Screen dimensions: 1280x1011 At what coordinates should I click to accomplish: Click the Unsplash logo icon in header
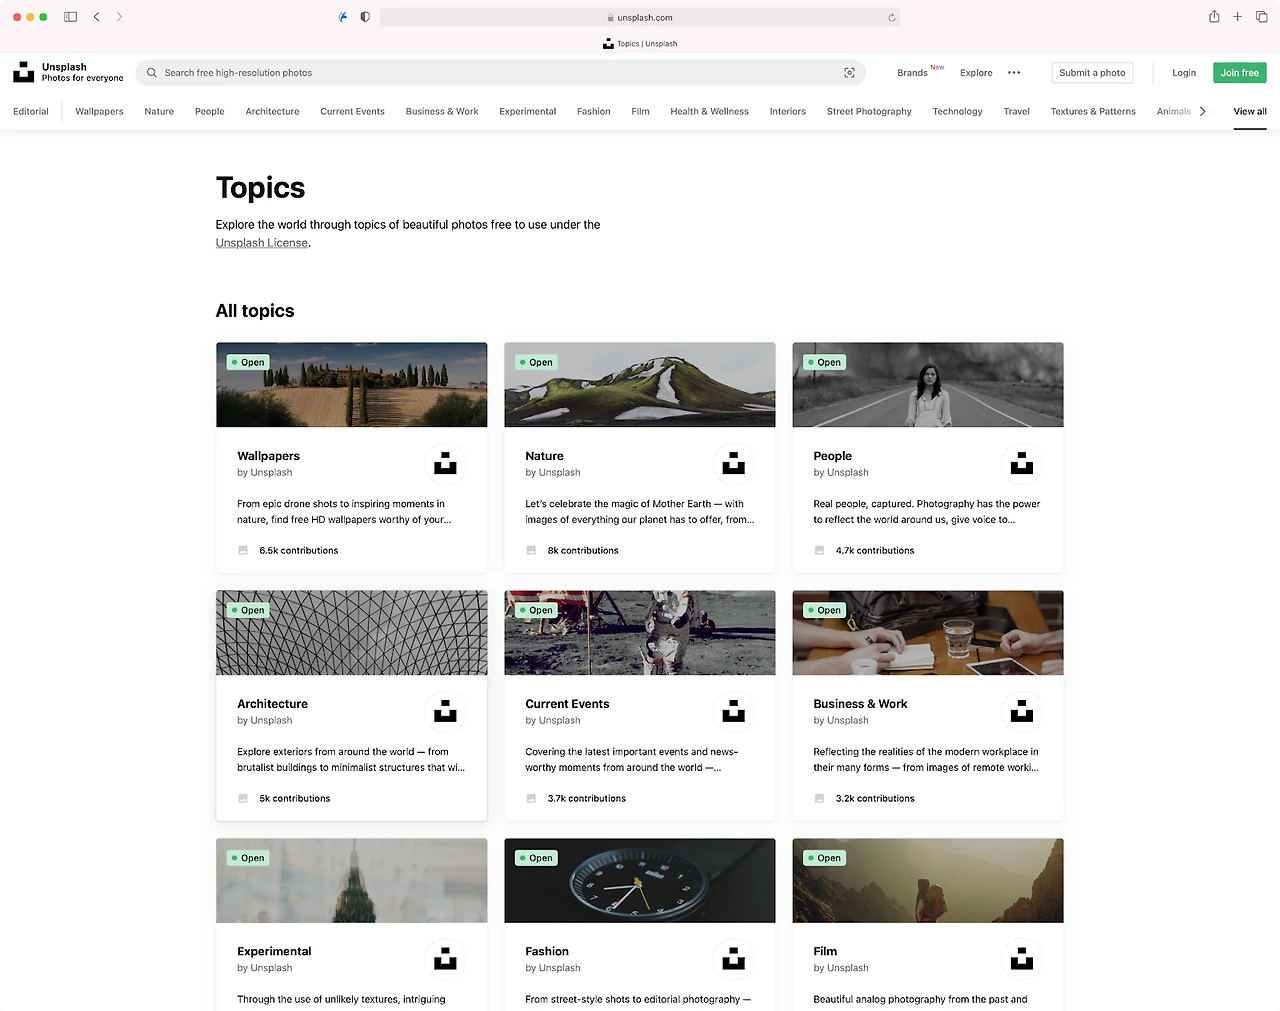[x=24, y=72]
